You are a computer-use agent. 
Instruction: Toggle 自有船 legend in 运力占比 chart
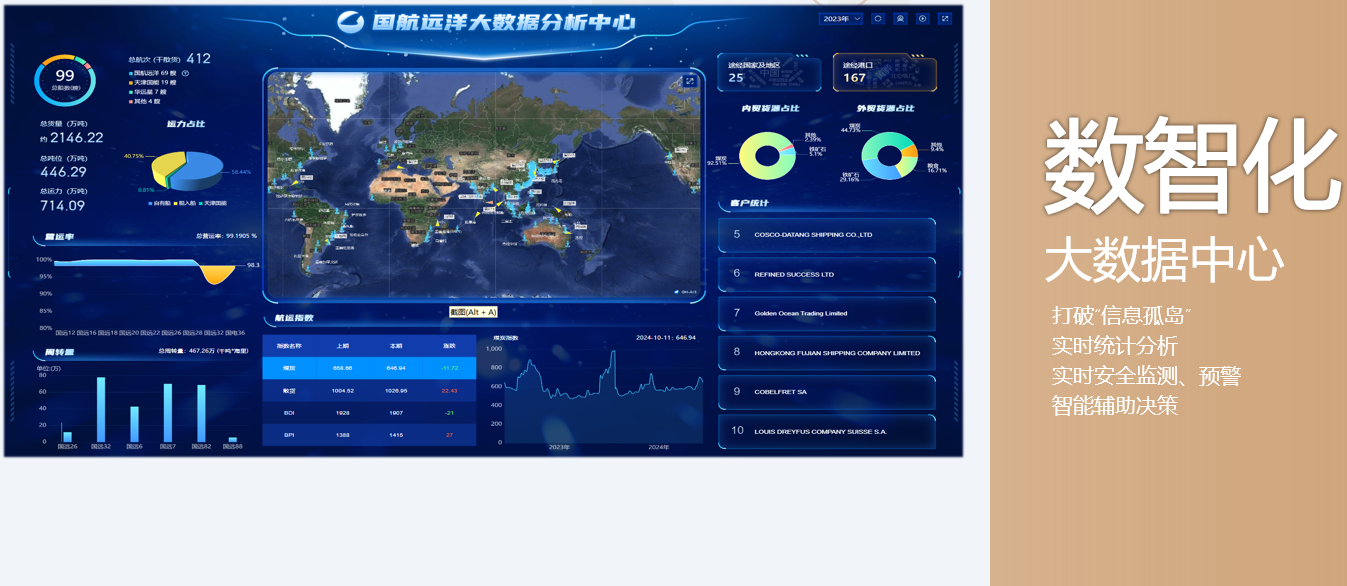[160, 203]
